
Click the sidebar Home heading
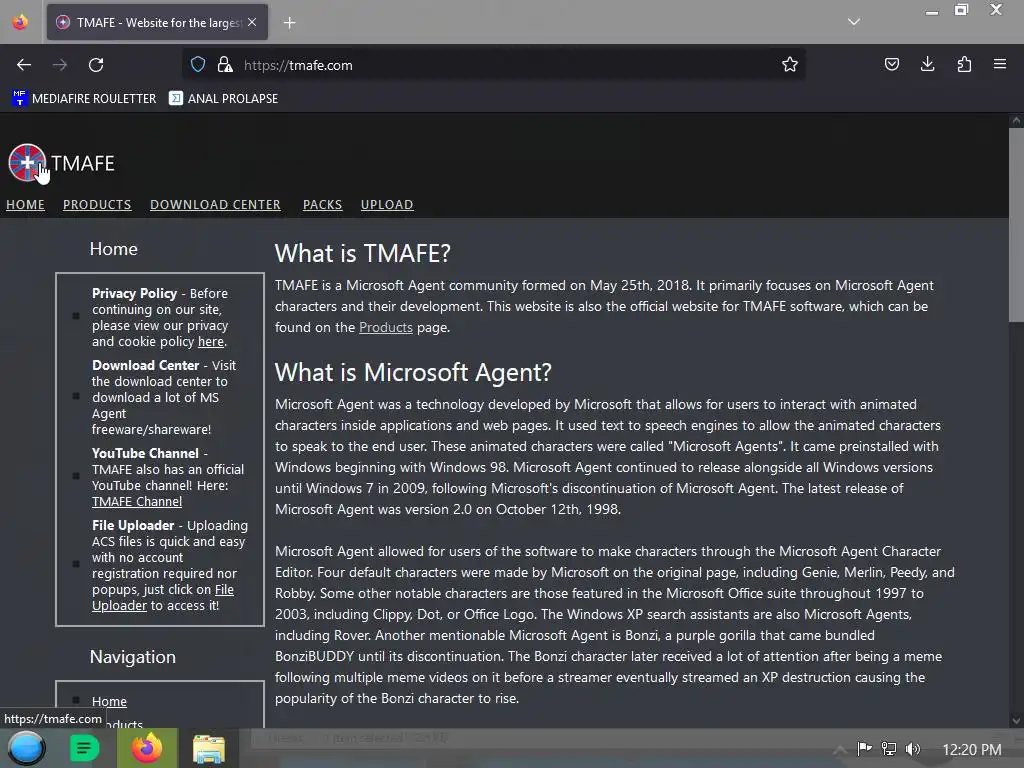[x=114, y=249]
